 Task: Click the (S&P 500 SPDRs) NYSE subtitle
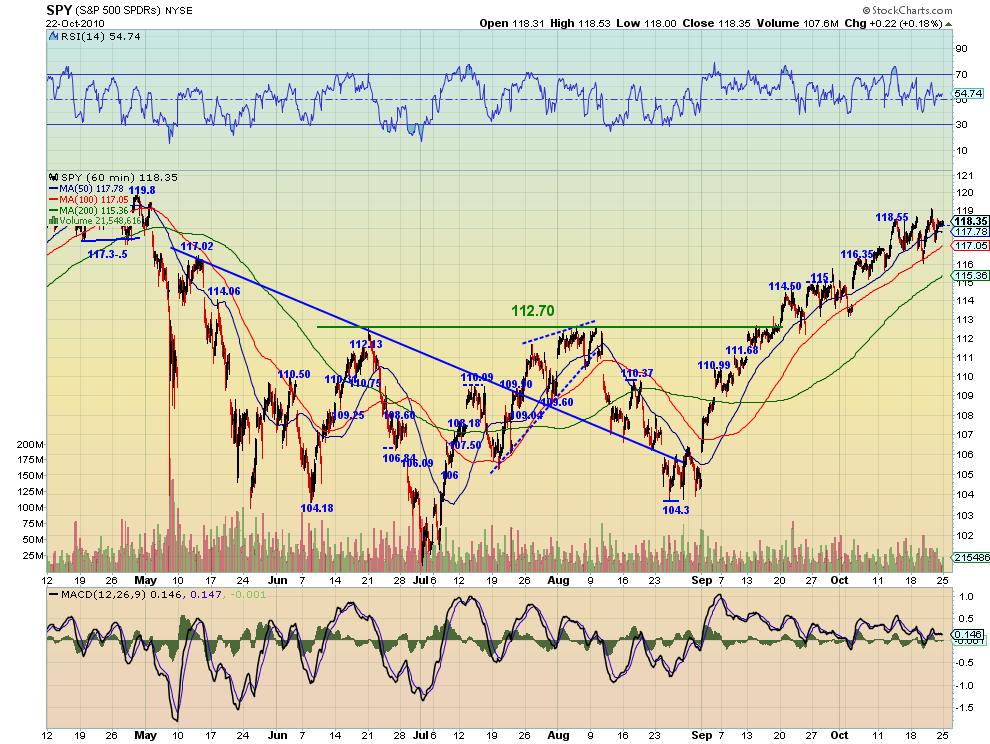(134, 11)
